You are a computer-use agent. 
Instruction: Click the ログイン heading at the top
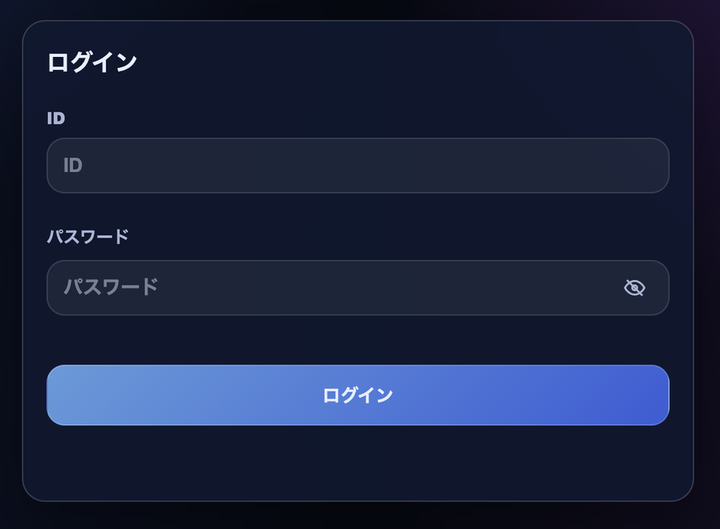coord(92,62)
